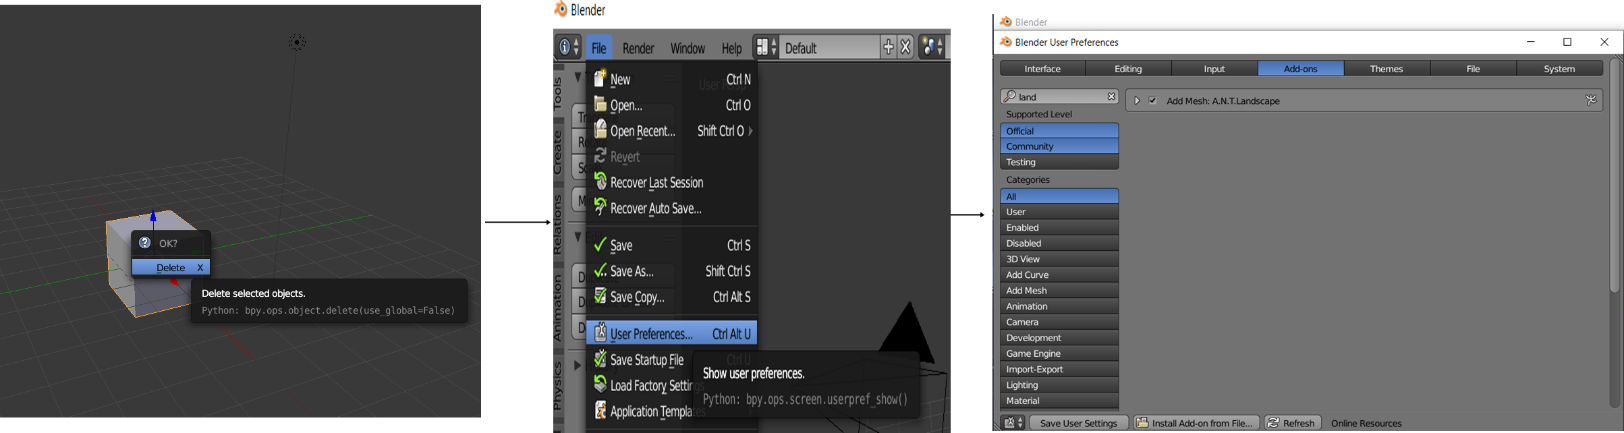Select the Game Engine add-on category
The image size is (1624, 433).
[1059, 354]
